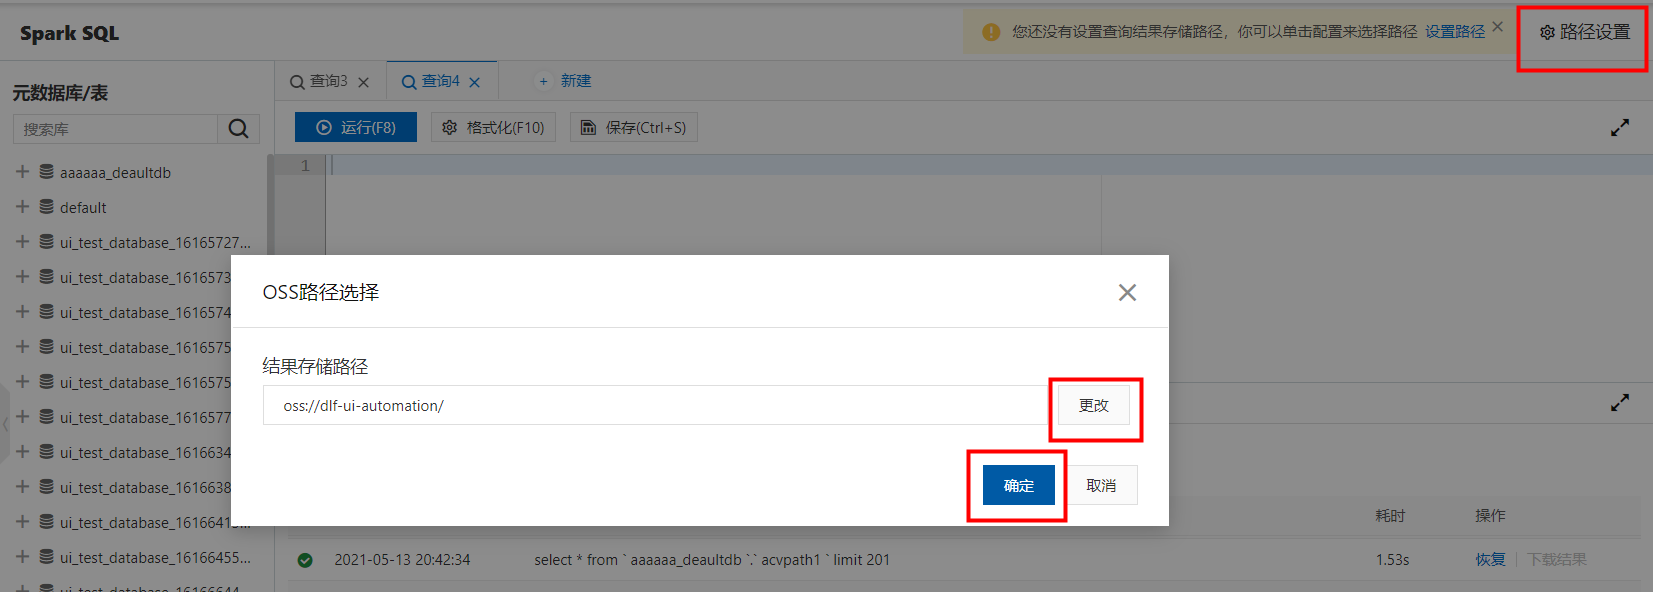Select the aaaaaa_deaultdb database entry
The image size is (1653, 592).
(115, 172)
